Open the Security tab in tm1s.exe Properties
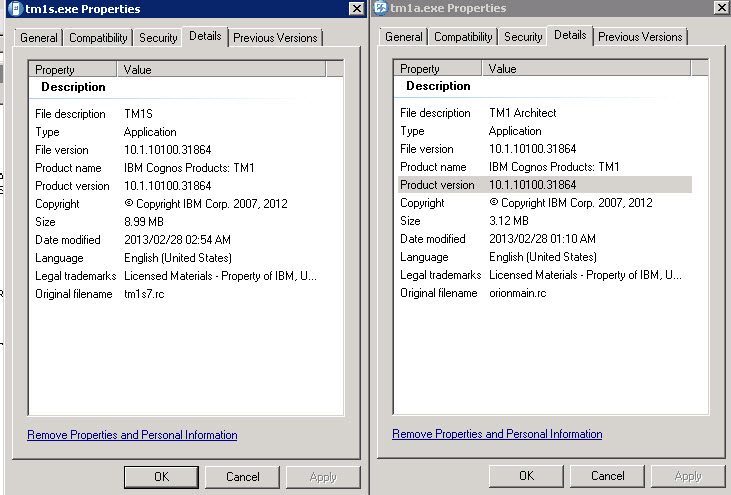731x495 pixels. [158, 38]
